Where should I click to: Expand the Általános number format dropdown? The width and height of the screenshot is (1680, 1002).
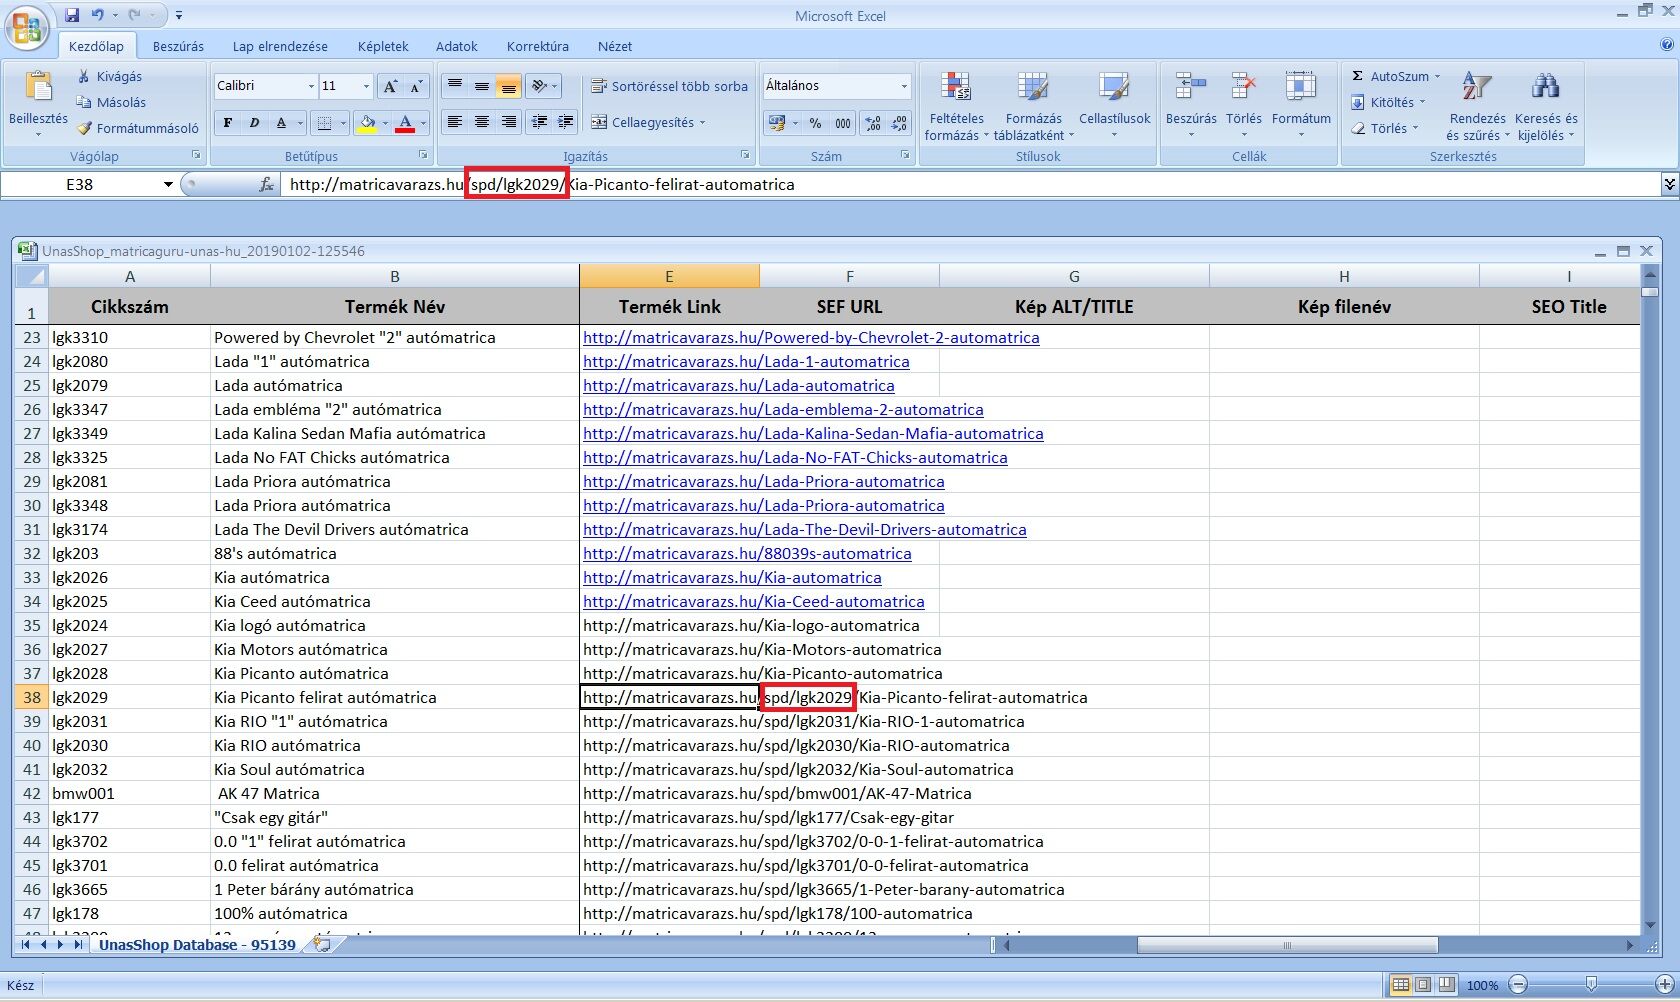[x=904, y=86]
